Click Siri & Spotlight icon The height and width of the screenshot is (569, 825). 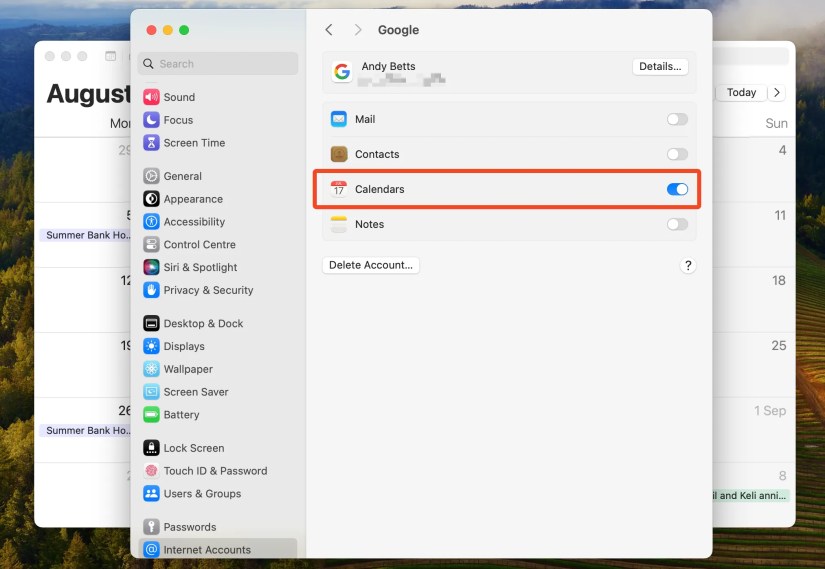[x=151, y=267]
